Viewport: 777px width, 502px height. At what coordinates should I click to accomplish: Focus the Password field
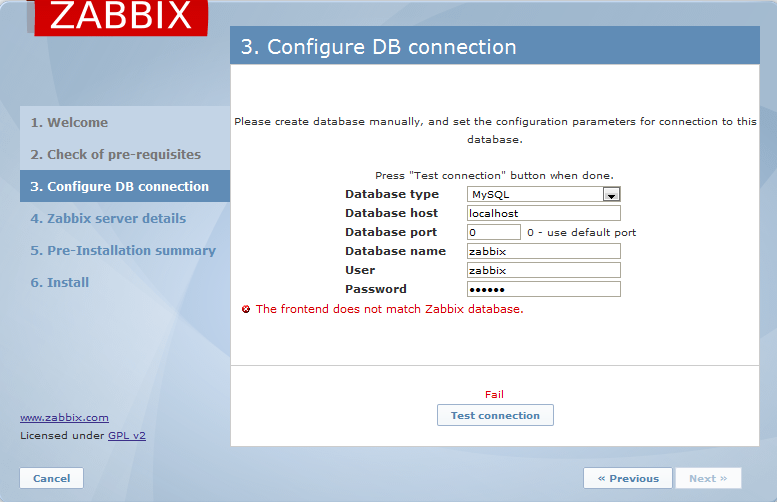(544, 289)
